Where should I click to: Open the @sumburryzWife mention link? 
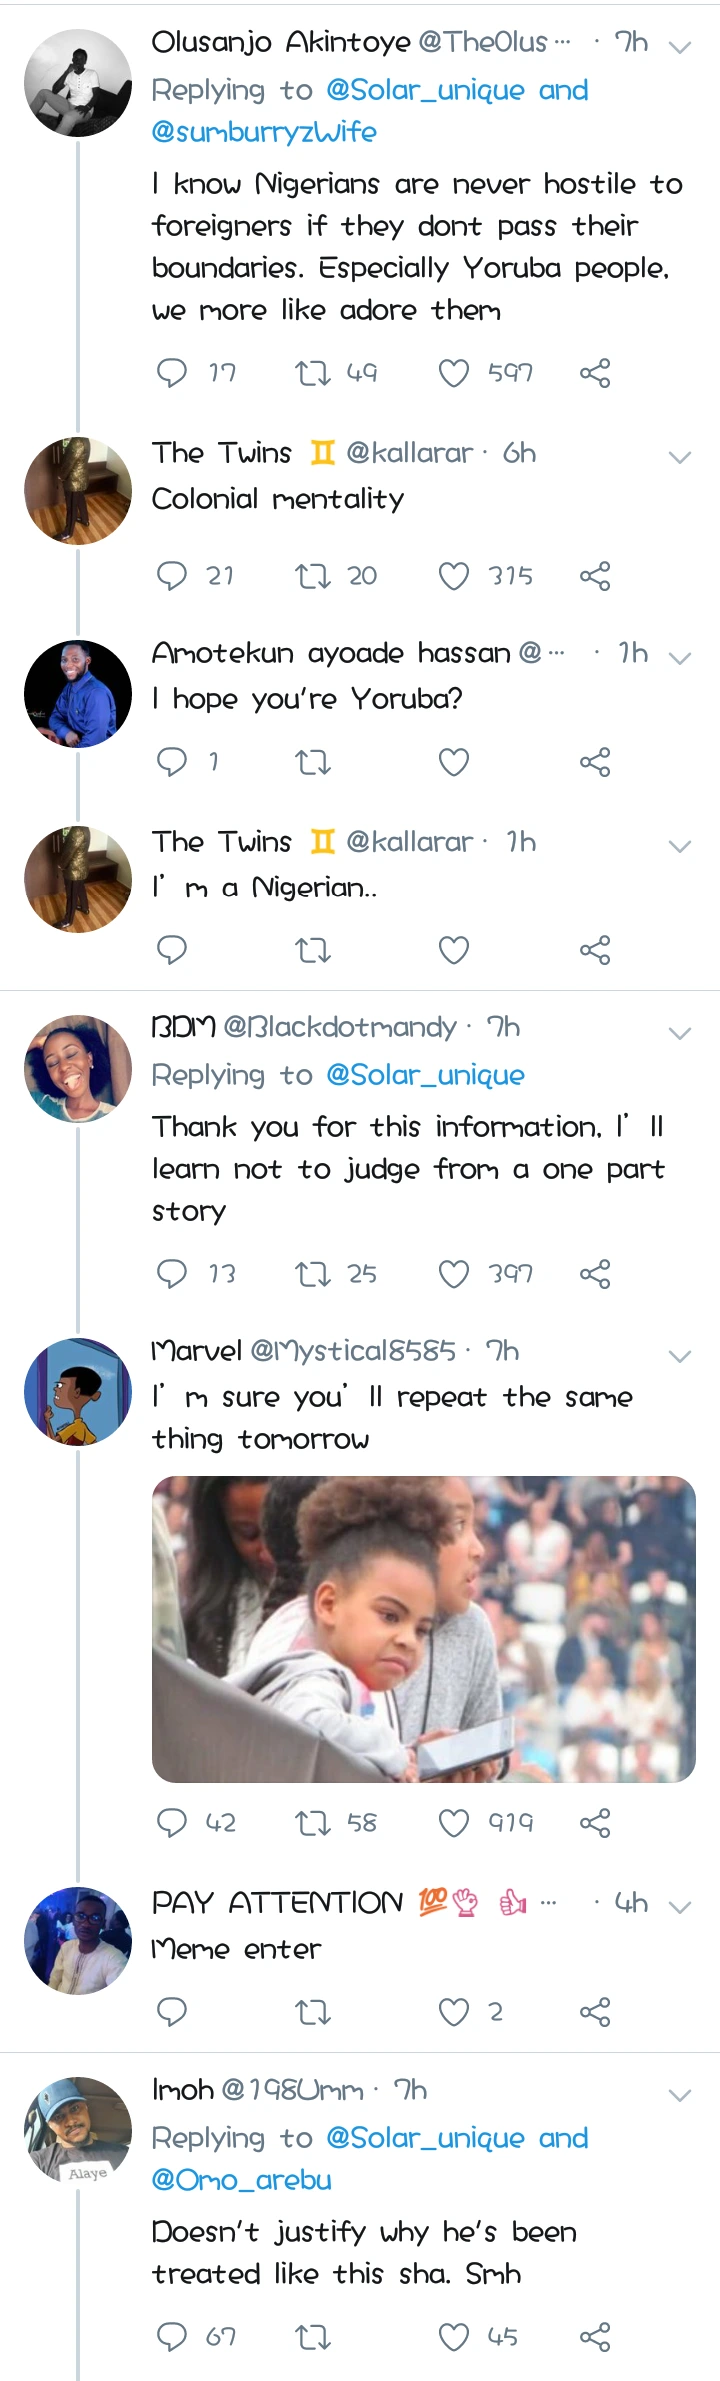[264, 132]
